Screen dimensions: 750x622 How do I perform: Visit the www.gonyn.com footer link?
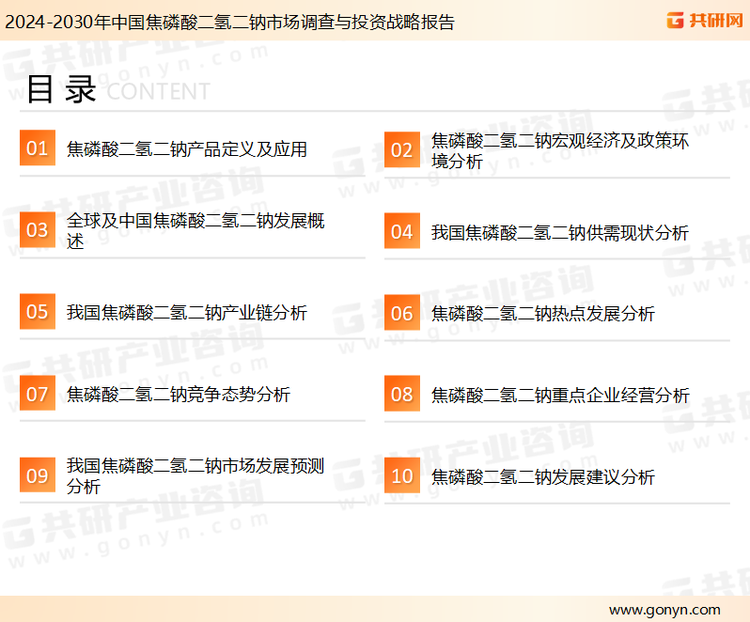point(664,610)
